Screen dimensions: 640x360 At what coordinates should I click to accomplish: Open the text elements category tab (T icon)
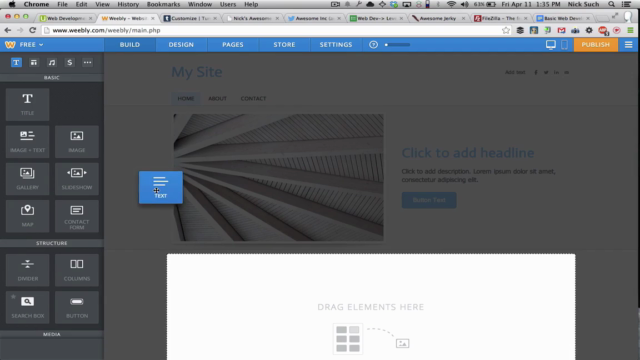16,62
